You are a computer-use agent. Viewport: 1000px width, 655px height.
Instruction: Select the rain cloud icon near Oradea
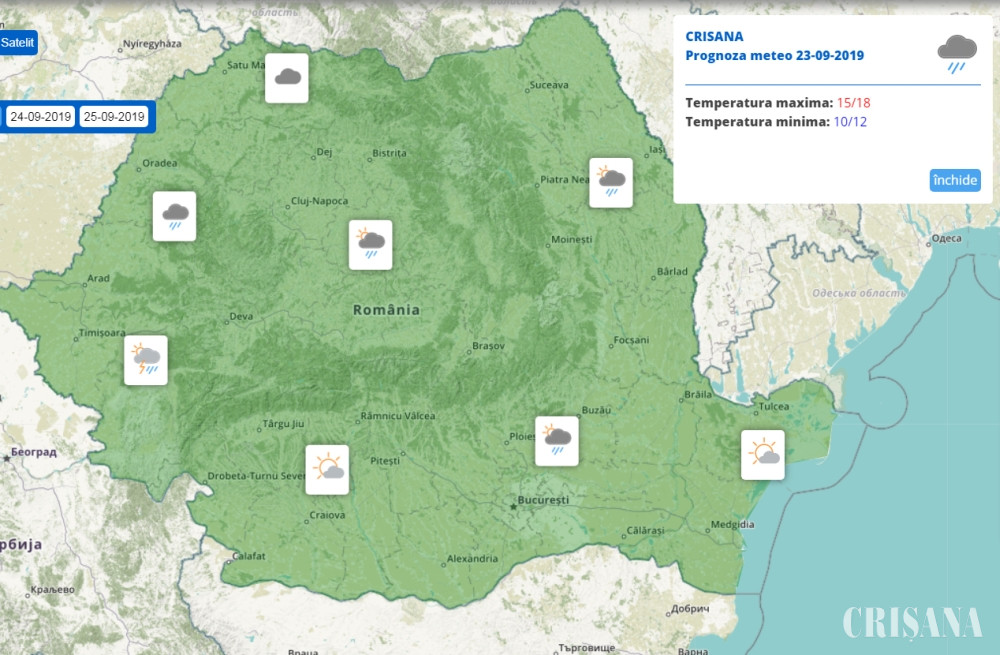(x=174, y=216)
